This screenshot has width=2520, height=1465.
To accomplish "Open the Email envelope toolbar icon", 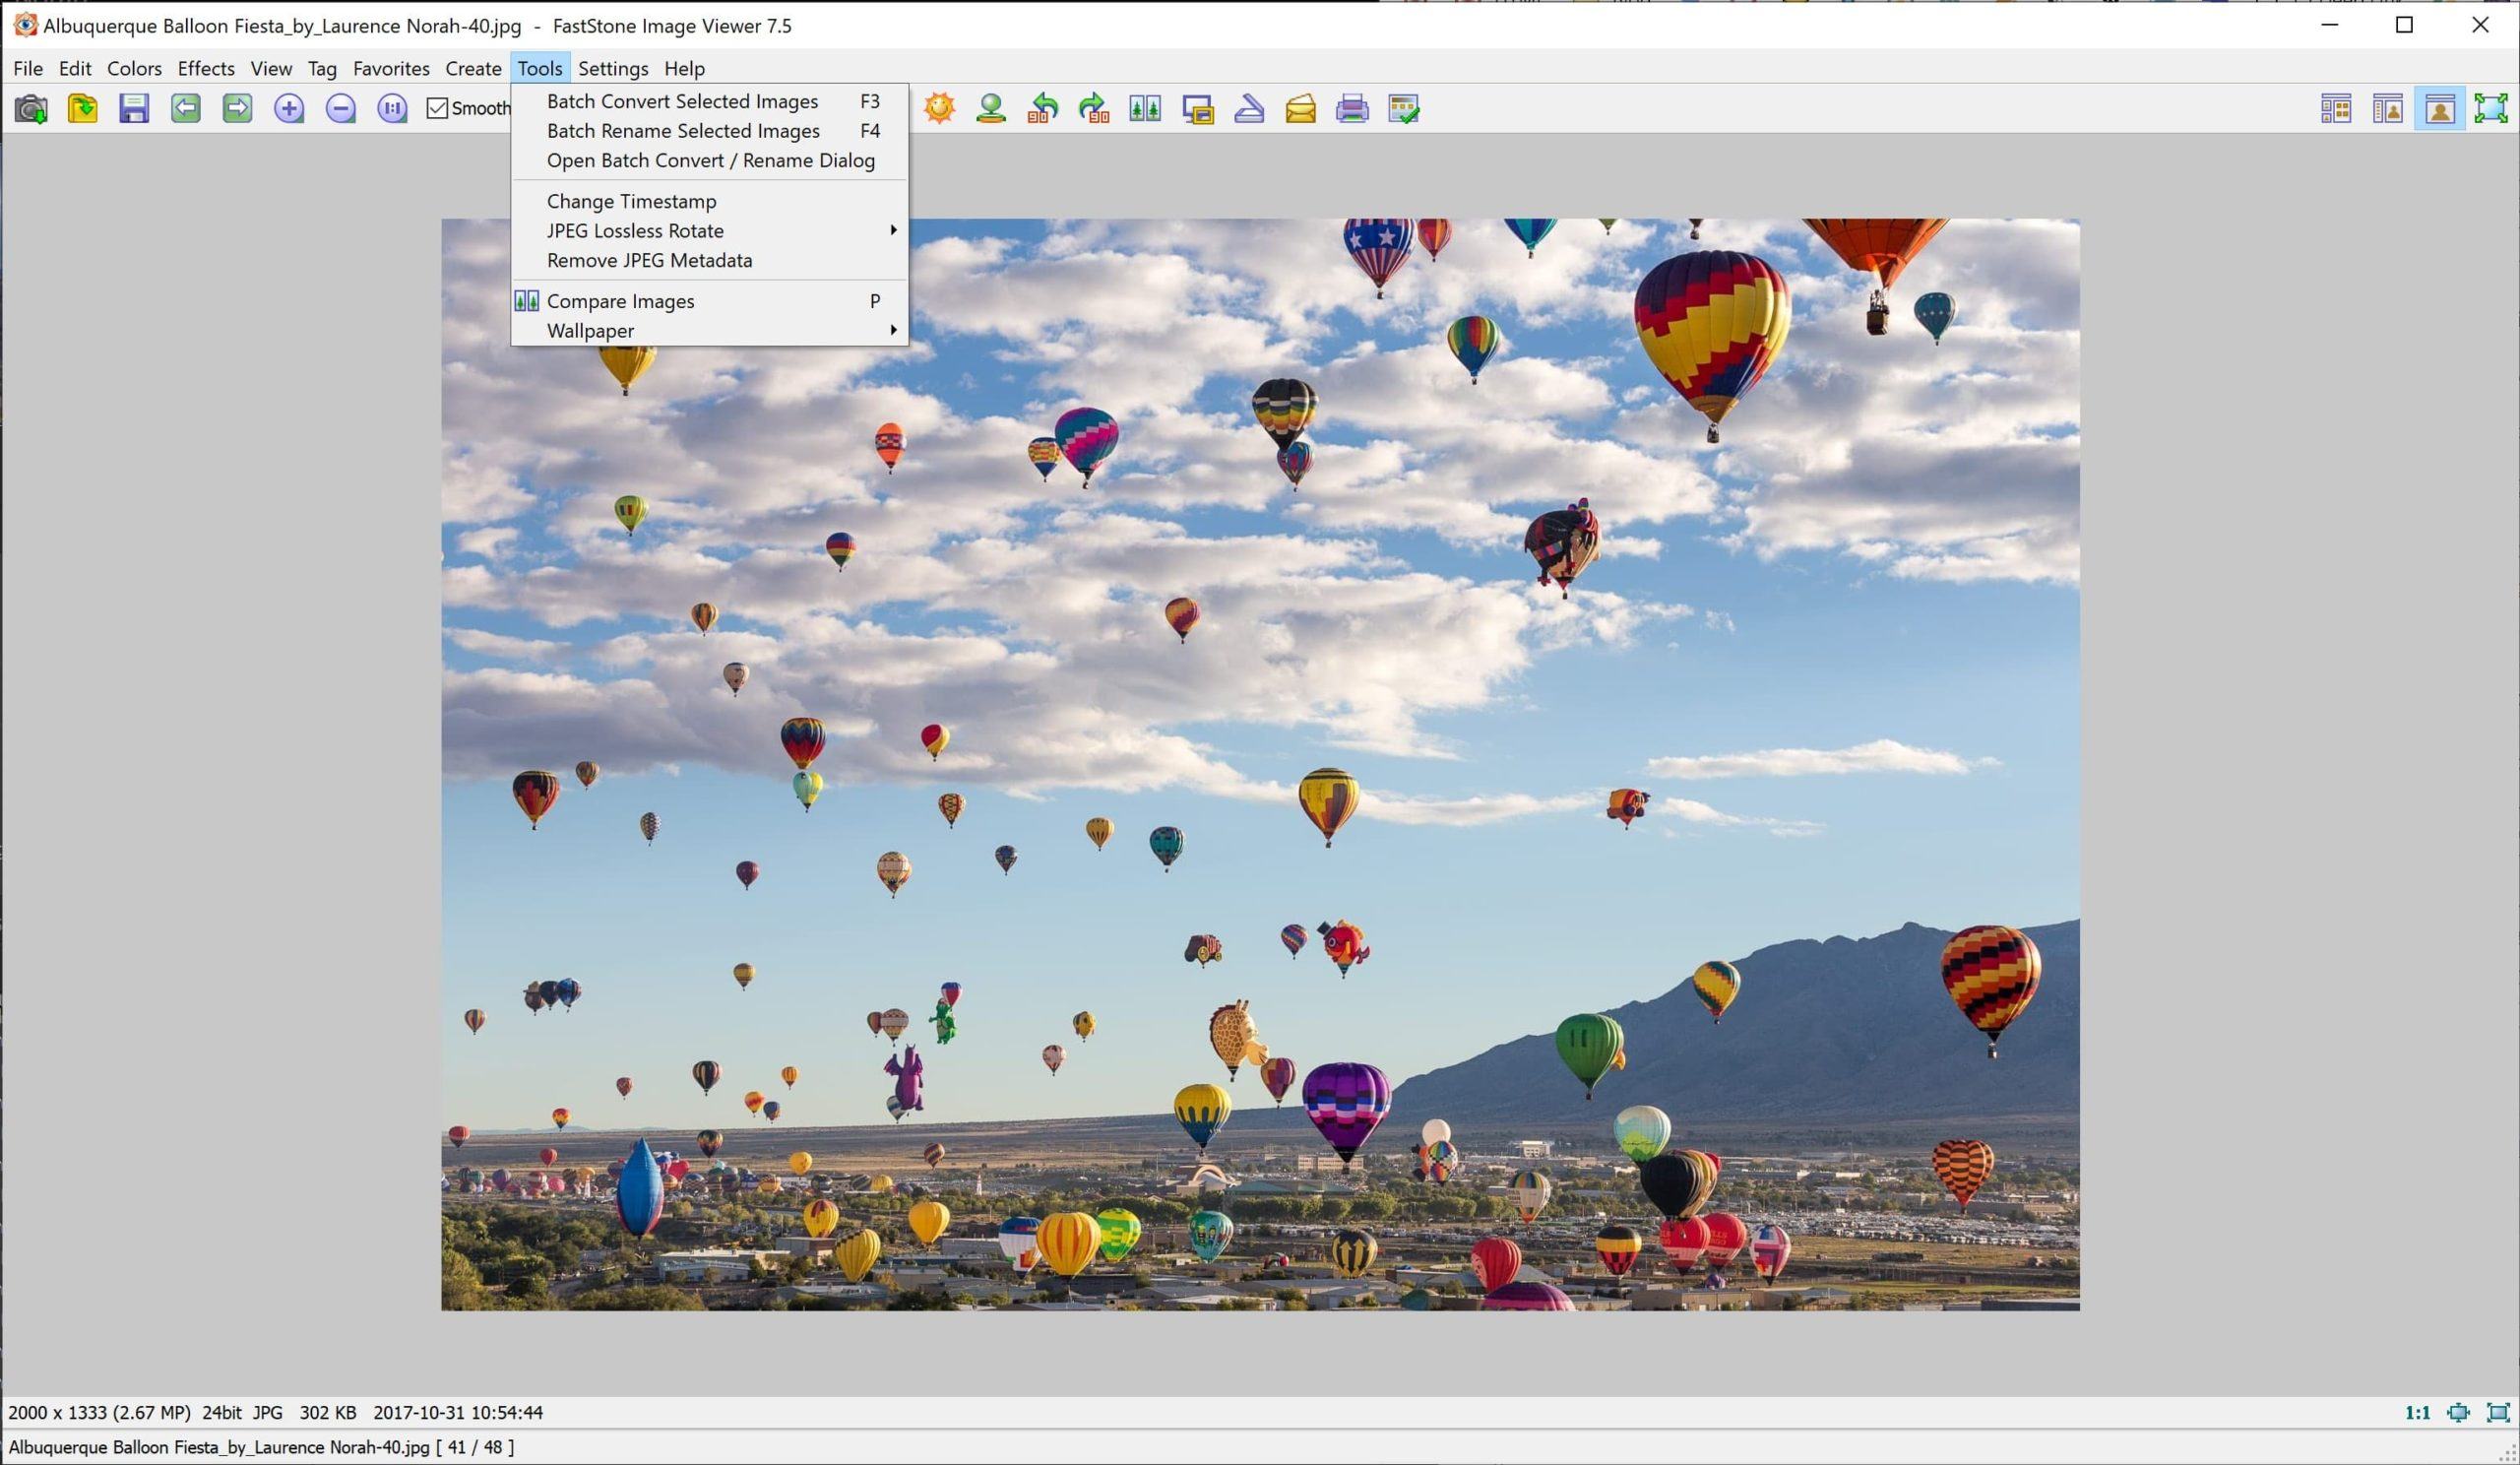I will point(1300,108).
